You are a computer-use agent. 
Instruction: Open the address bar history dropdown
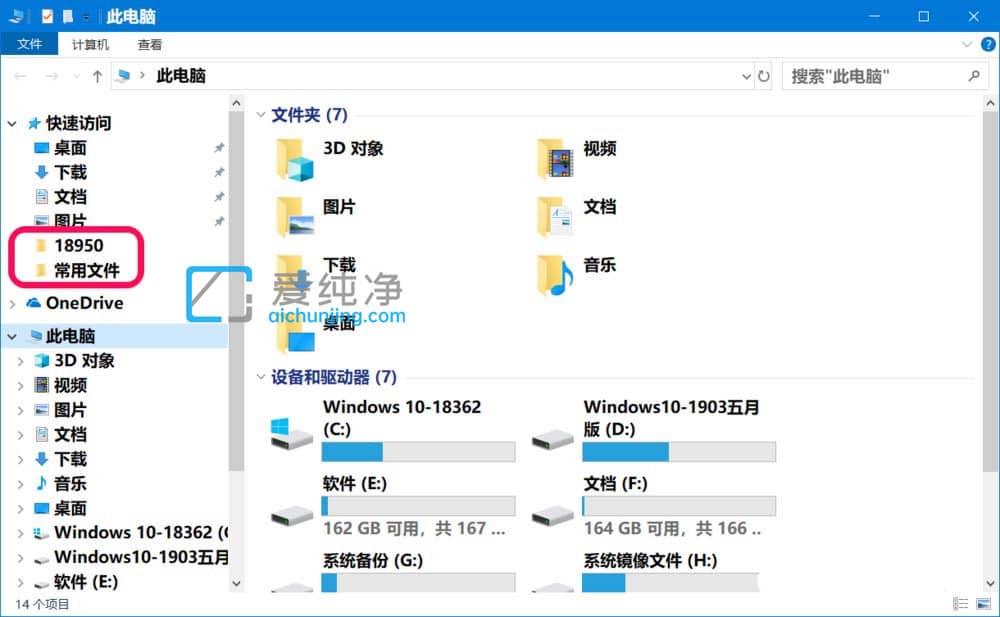pos(746,76)
